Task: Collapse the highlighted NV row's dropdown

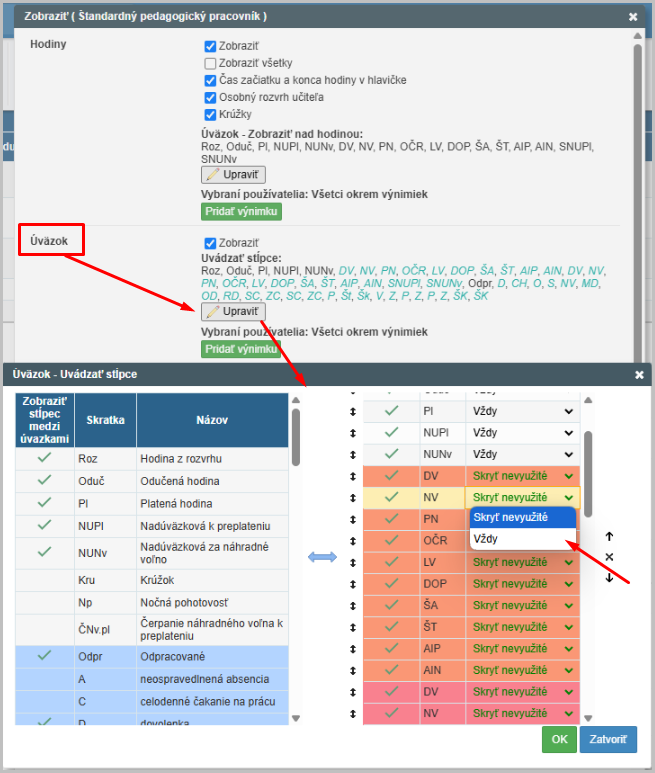Action: pyautogui.click(x=522, y=497)
